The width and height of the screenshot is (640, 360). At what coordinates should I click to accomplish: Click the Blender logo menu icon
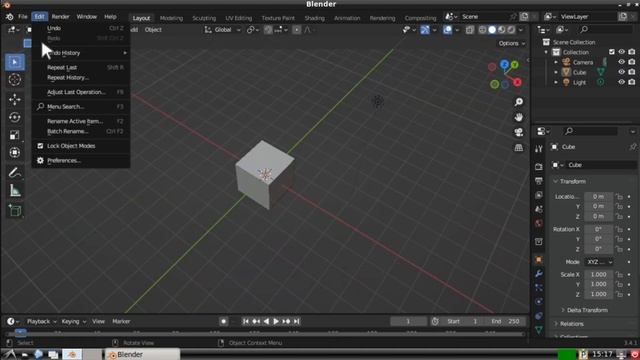pyautogui.click(x=9, y=17)
